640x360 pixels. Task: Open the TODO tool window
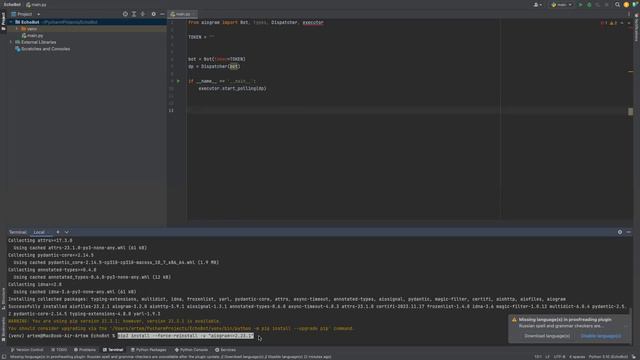59,350
